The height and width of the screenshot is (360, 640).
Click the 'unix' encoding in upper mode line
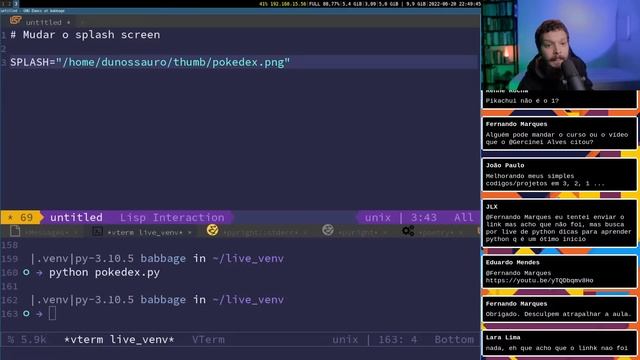[x=378, y=217]
